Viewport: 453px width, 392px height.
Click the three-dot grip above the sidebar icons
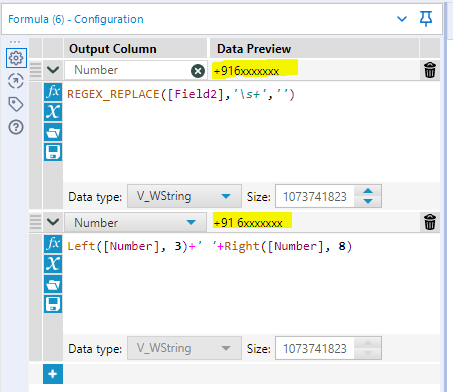15,42
